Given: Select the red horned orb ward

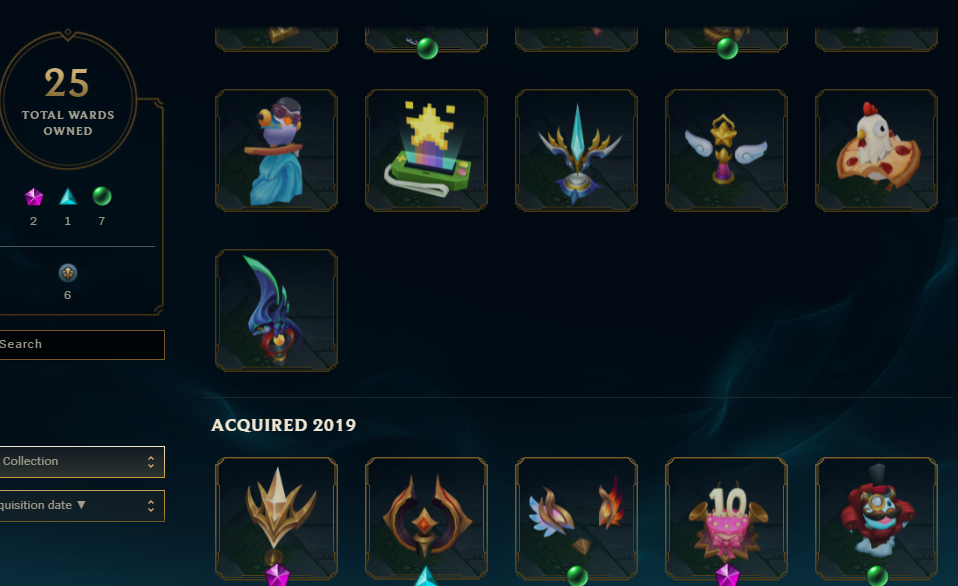Looking at the screenshot, I should pos(426,518).
